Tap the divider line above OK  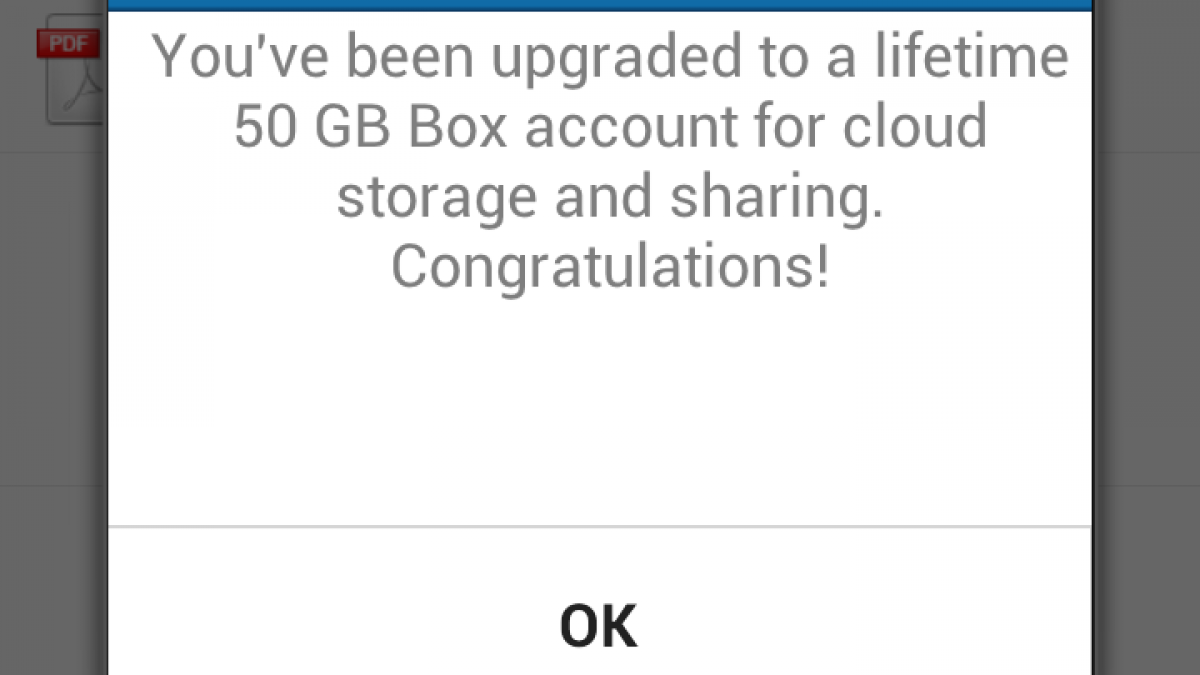(600, 526)
